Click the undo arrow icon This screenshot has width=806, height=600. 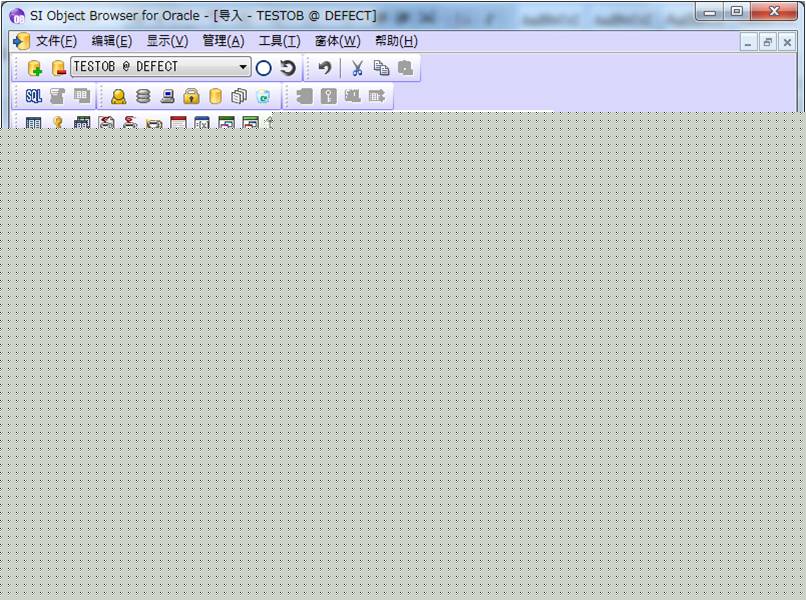pos(325,68)
